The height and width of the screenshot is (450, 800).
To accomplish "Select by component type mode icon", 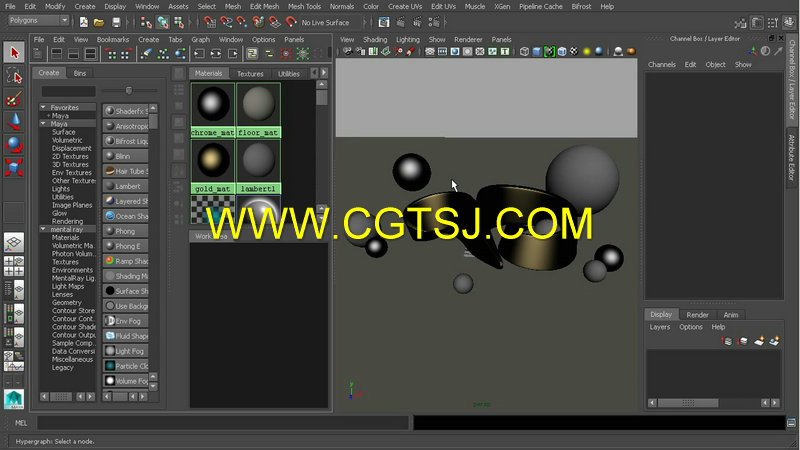I will click(179, 22).
